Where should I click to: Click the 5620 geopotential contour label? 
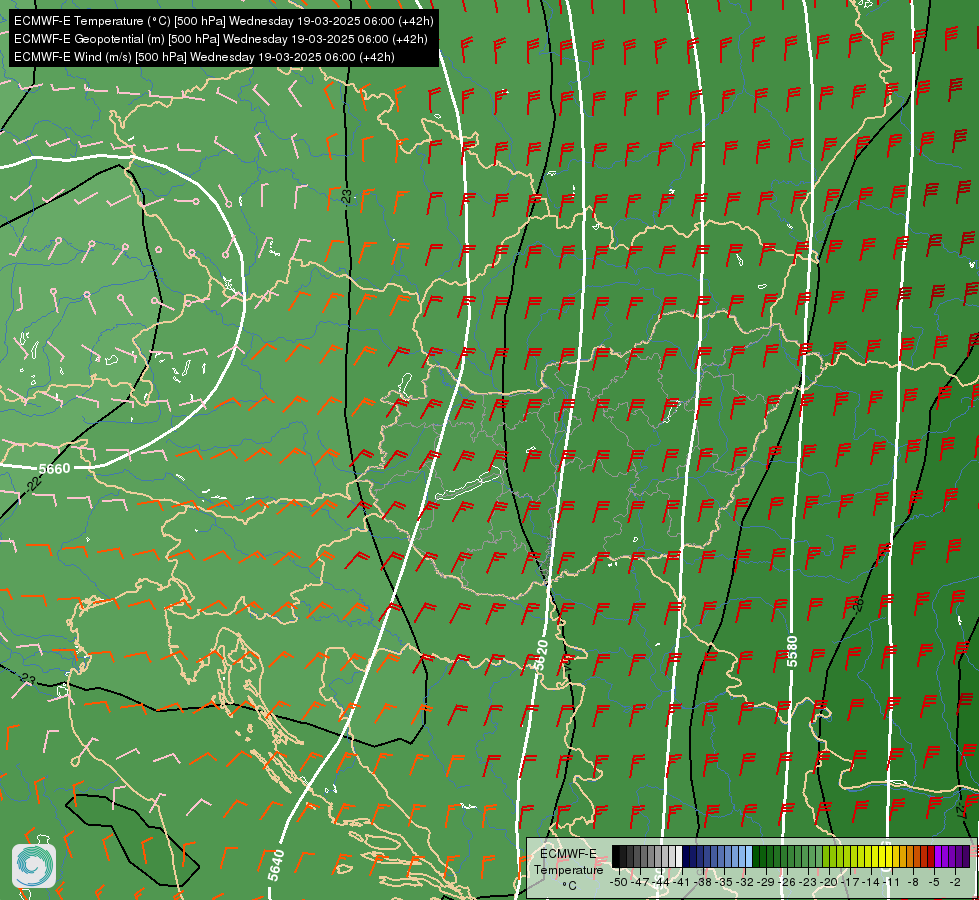click(x=541, y=656)
